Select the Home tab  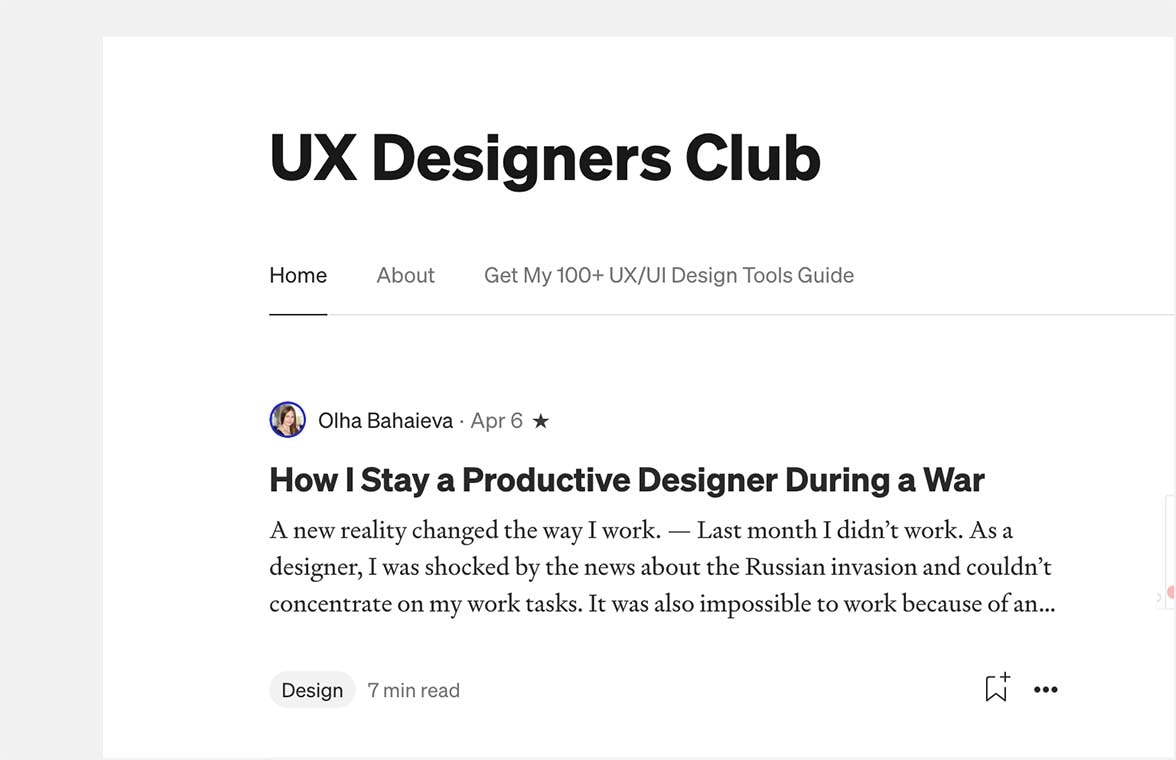point(297,275)
